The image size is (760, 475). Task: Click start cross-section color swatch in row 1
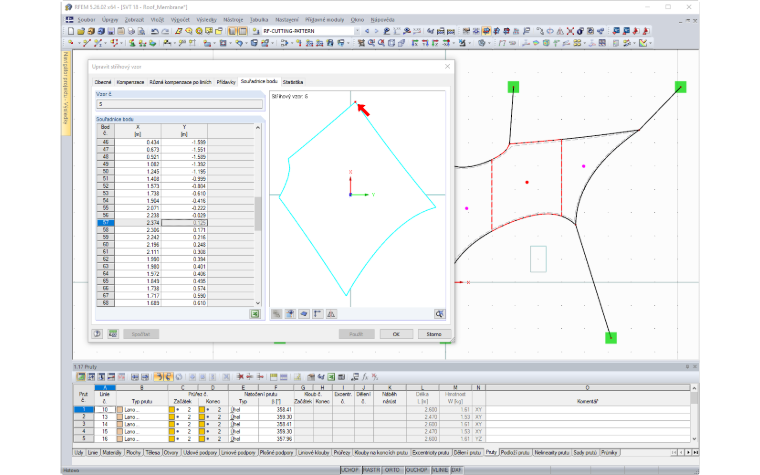tap(172, 410)
